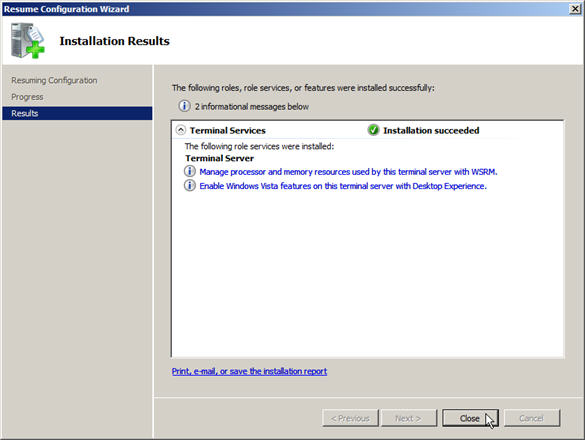Click the Next > button
This screenshot has width=585, height=440.
[x=408, y=418]
